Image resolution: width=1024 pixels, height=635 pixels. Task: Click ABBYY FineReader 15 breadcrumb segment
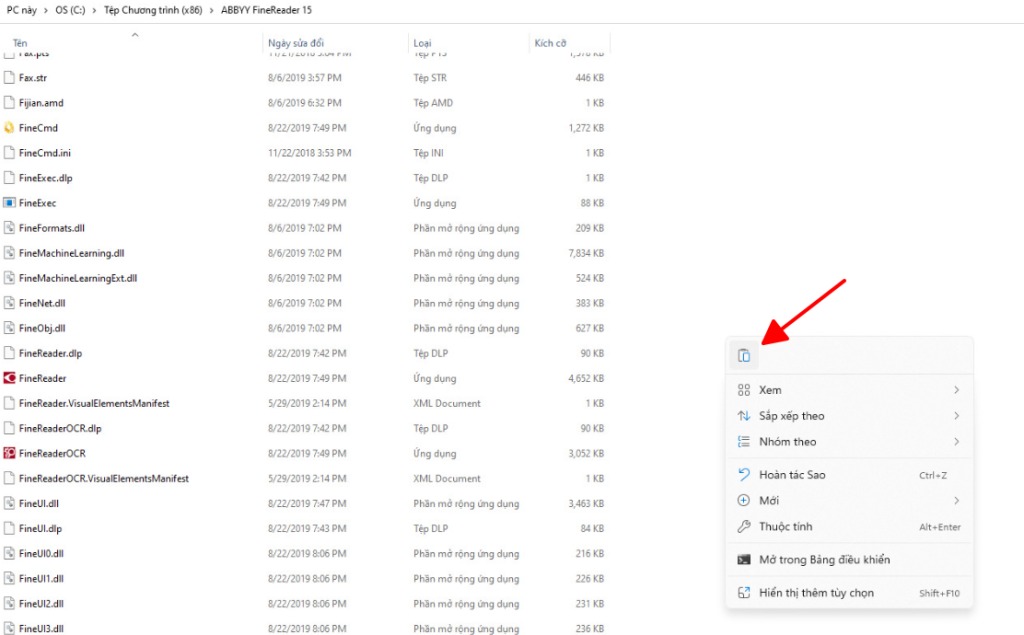(x=266, y=10)
